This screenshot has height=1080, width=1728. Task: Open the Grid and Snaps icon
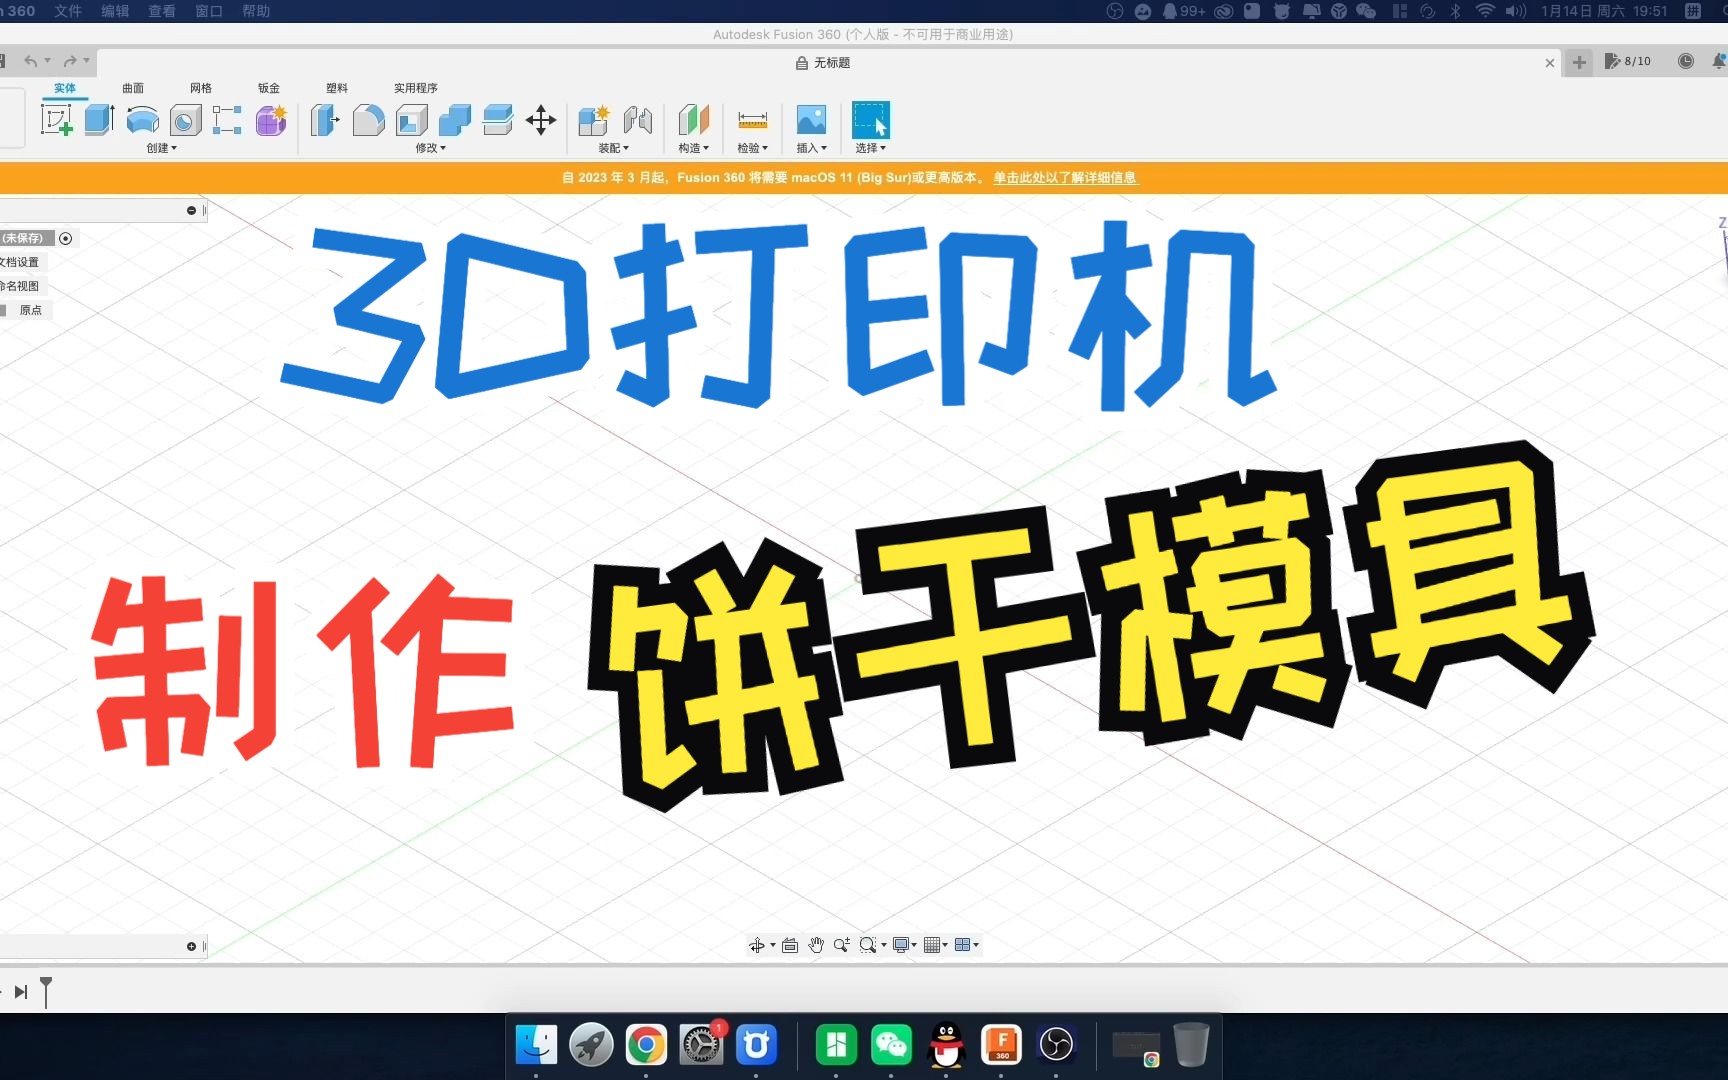(x=932, y=945)
